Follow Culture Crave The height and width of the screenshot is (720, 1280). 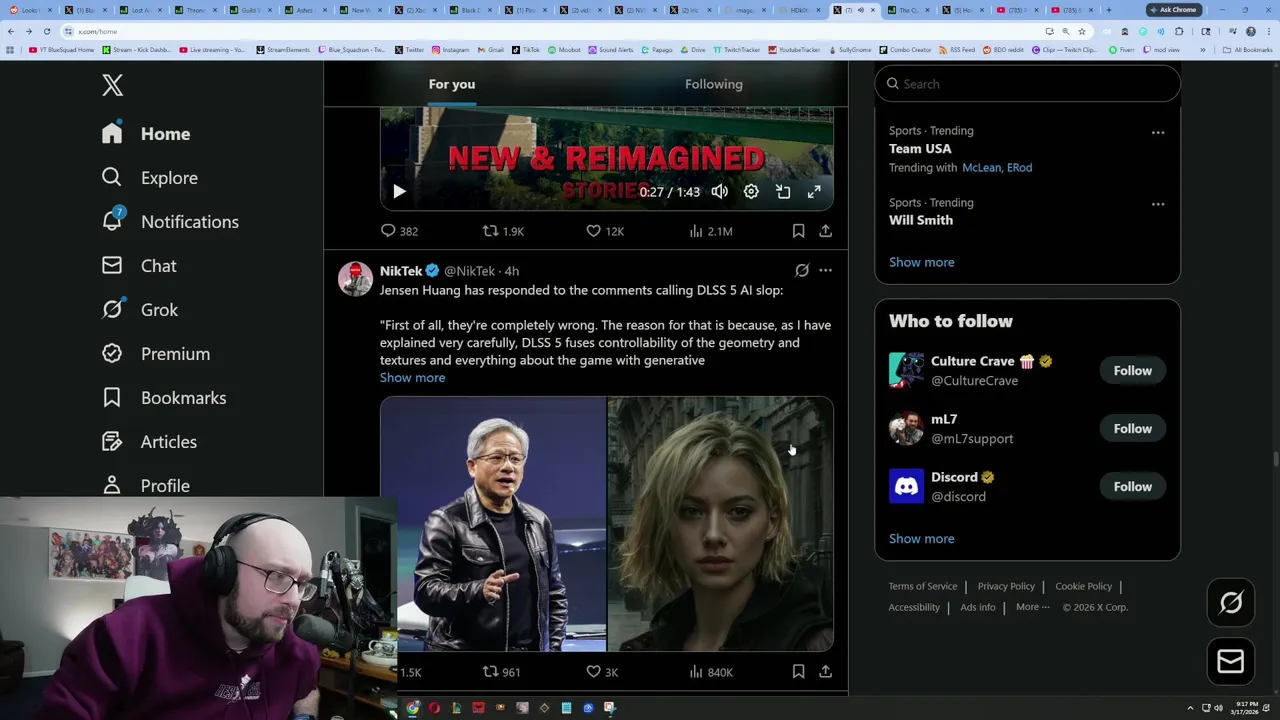(1132, 371)
